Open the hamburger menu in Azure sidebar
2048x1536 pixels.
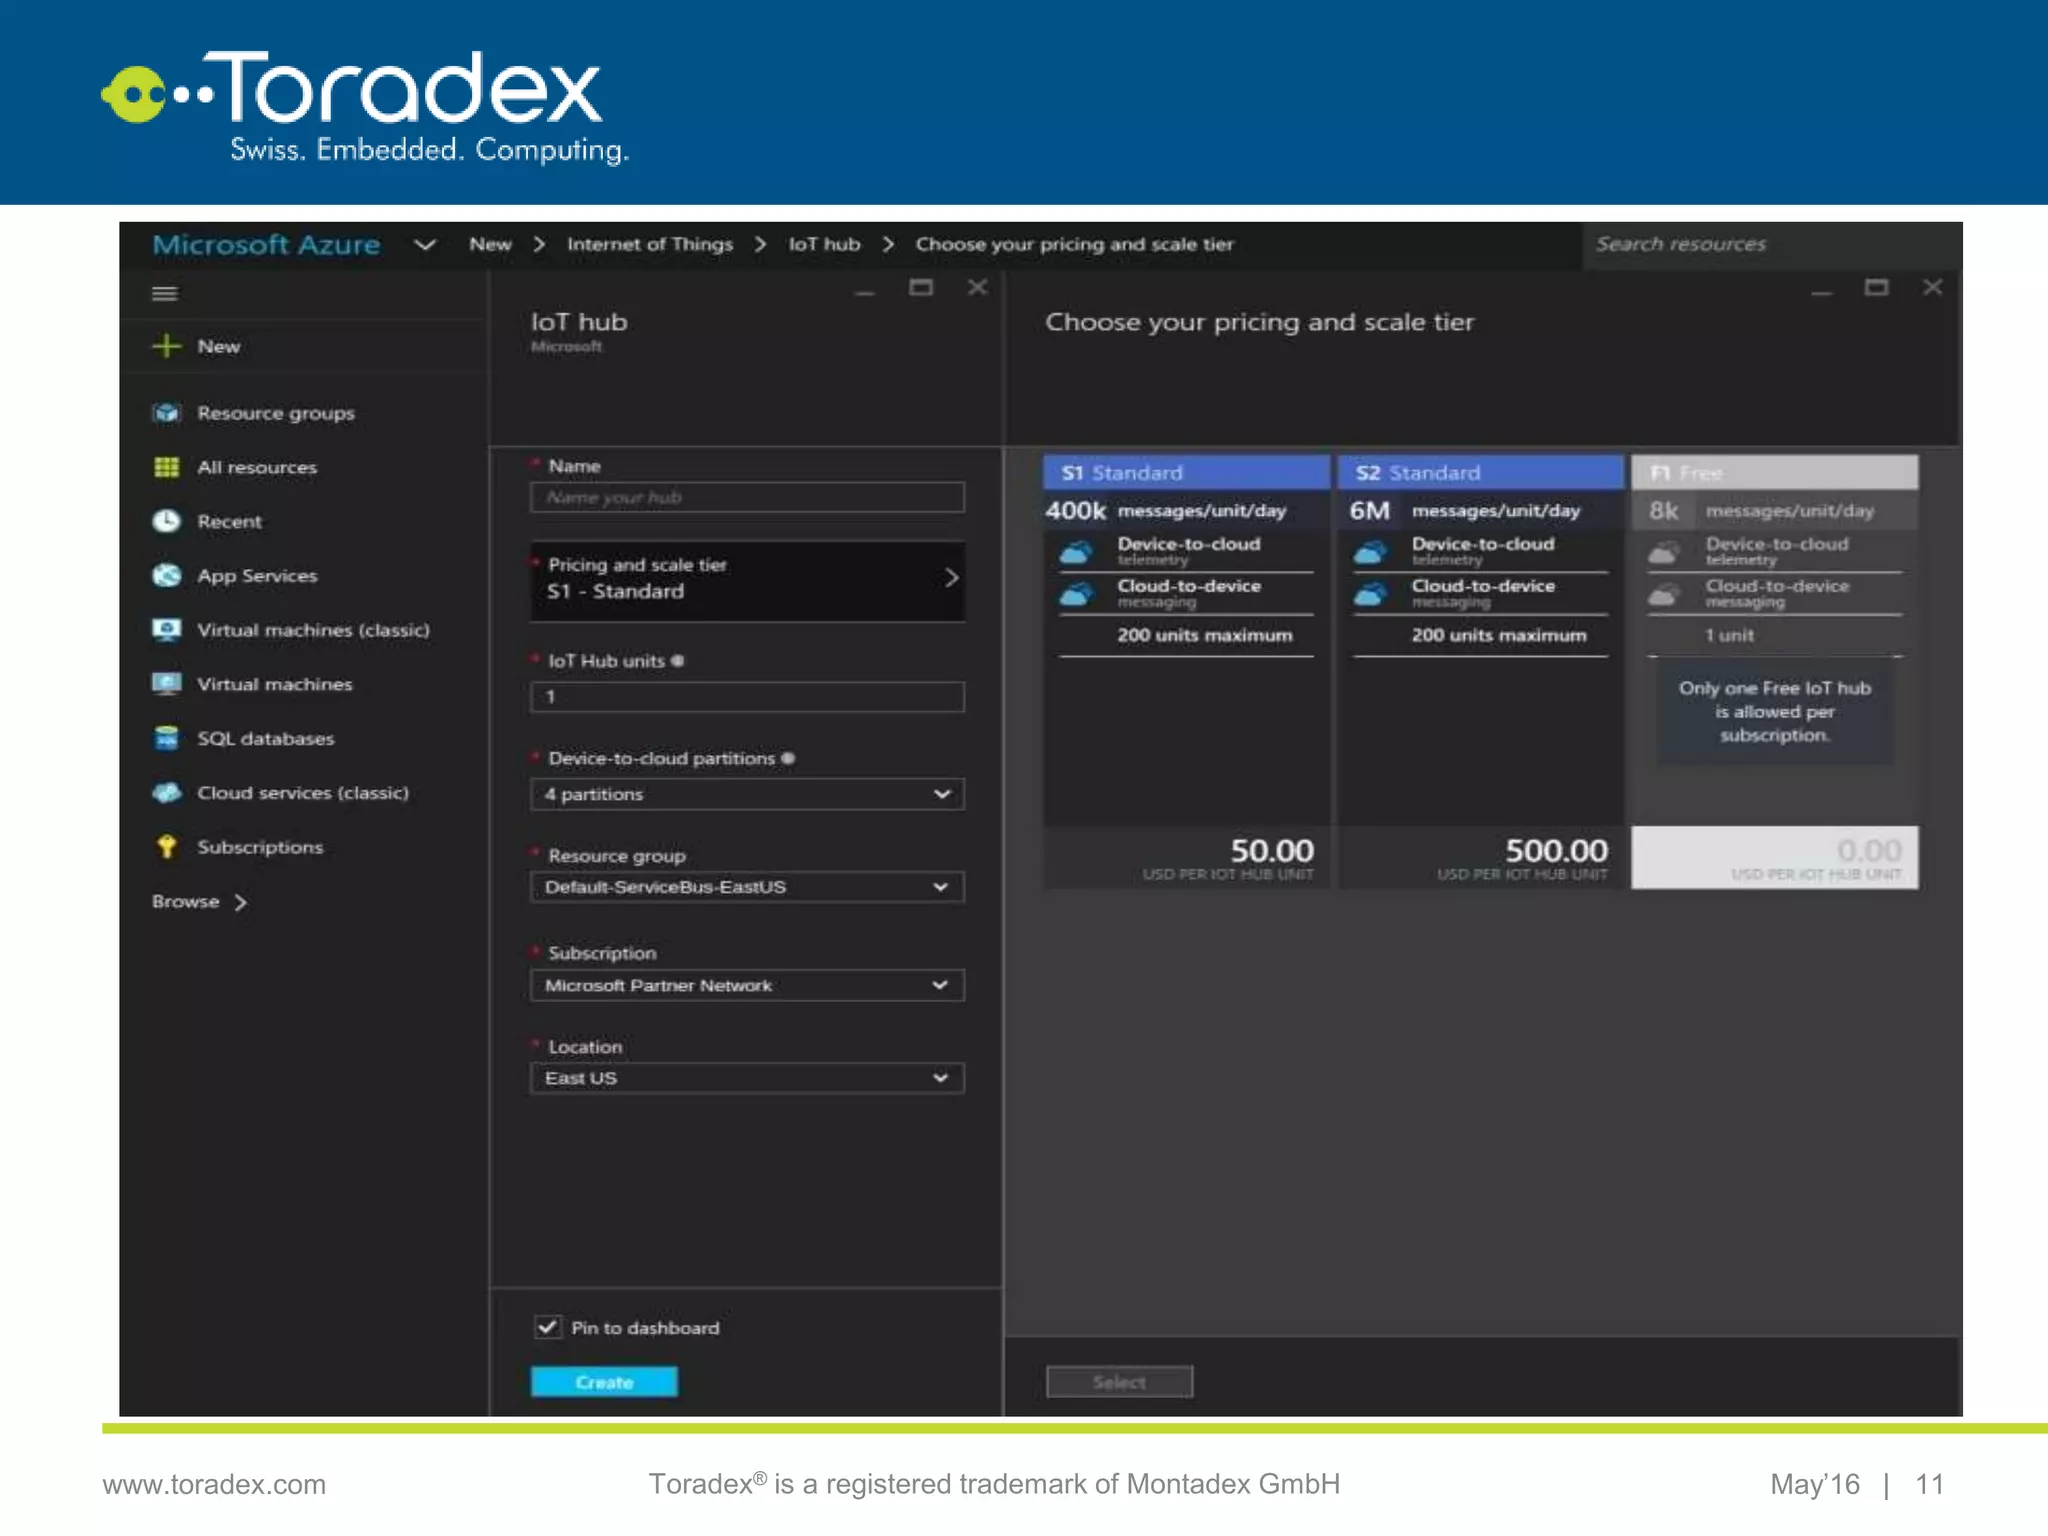coord(165,293)
